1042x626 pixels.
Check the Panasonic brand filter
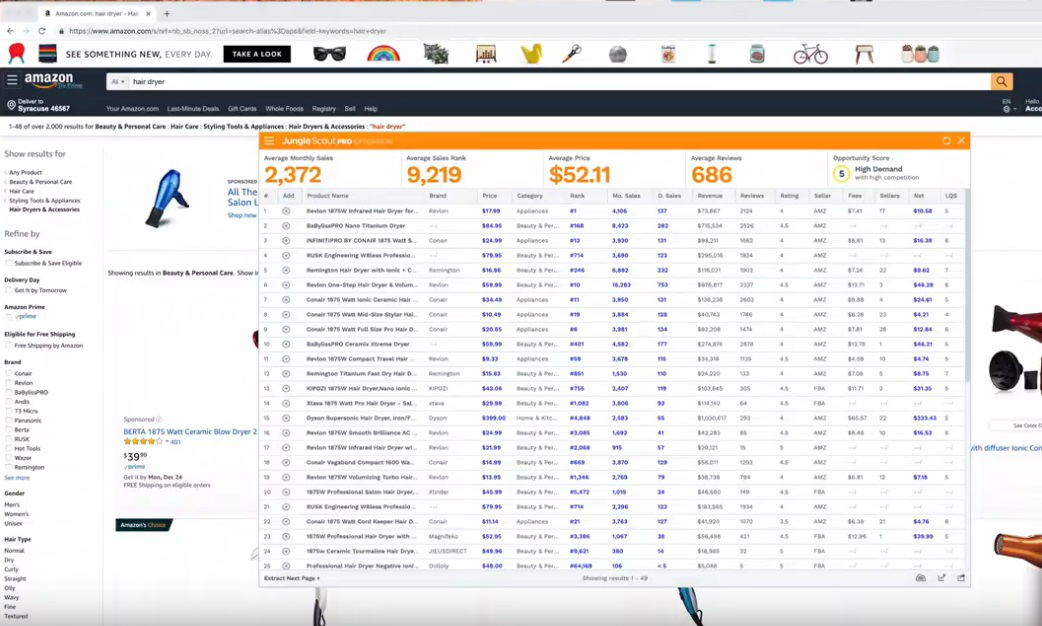[9, 420]
